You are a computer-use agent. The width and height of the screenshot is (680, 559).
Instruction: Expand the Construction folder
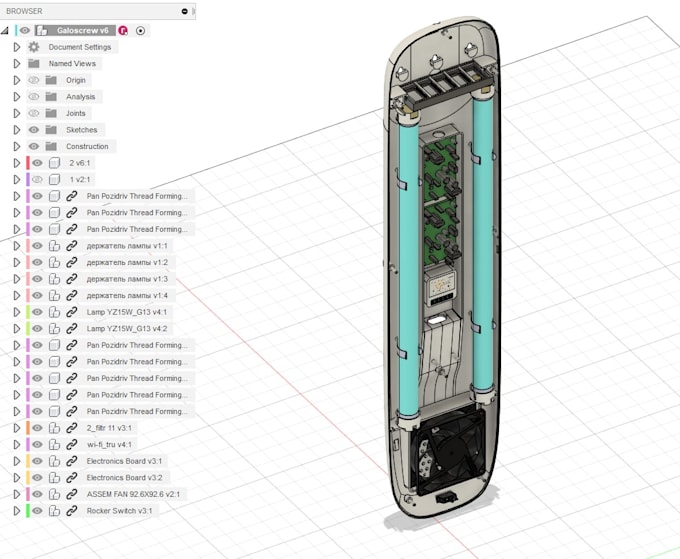pyautogui.click(x=16, y=146)
